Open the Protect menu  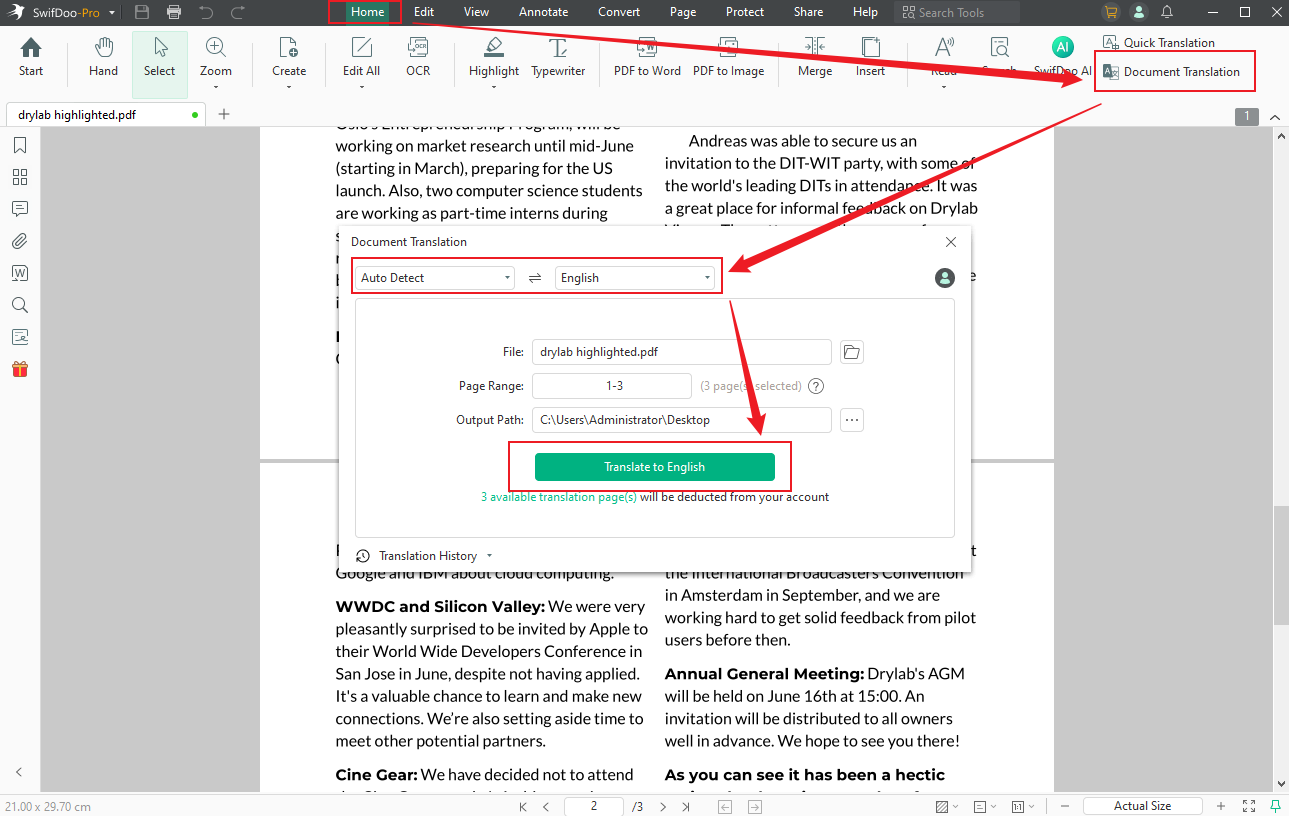(744, 12)
